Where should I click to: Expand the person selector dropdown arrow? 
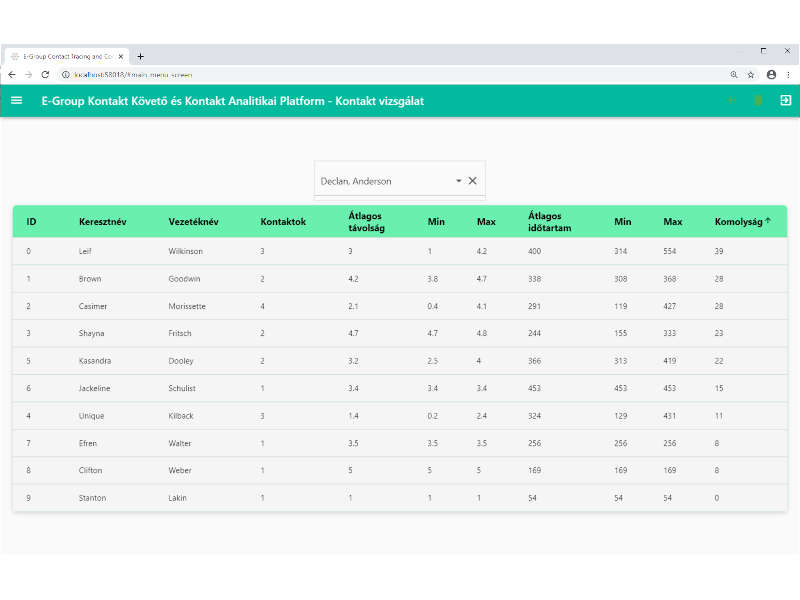(459, 181)
